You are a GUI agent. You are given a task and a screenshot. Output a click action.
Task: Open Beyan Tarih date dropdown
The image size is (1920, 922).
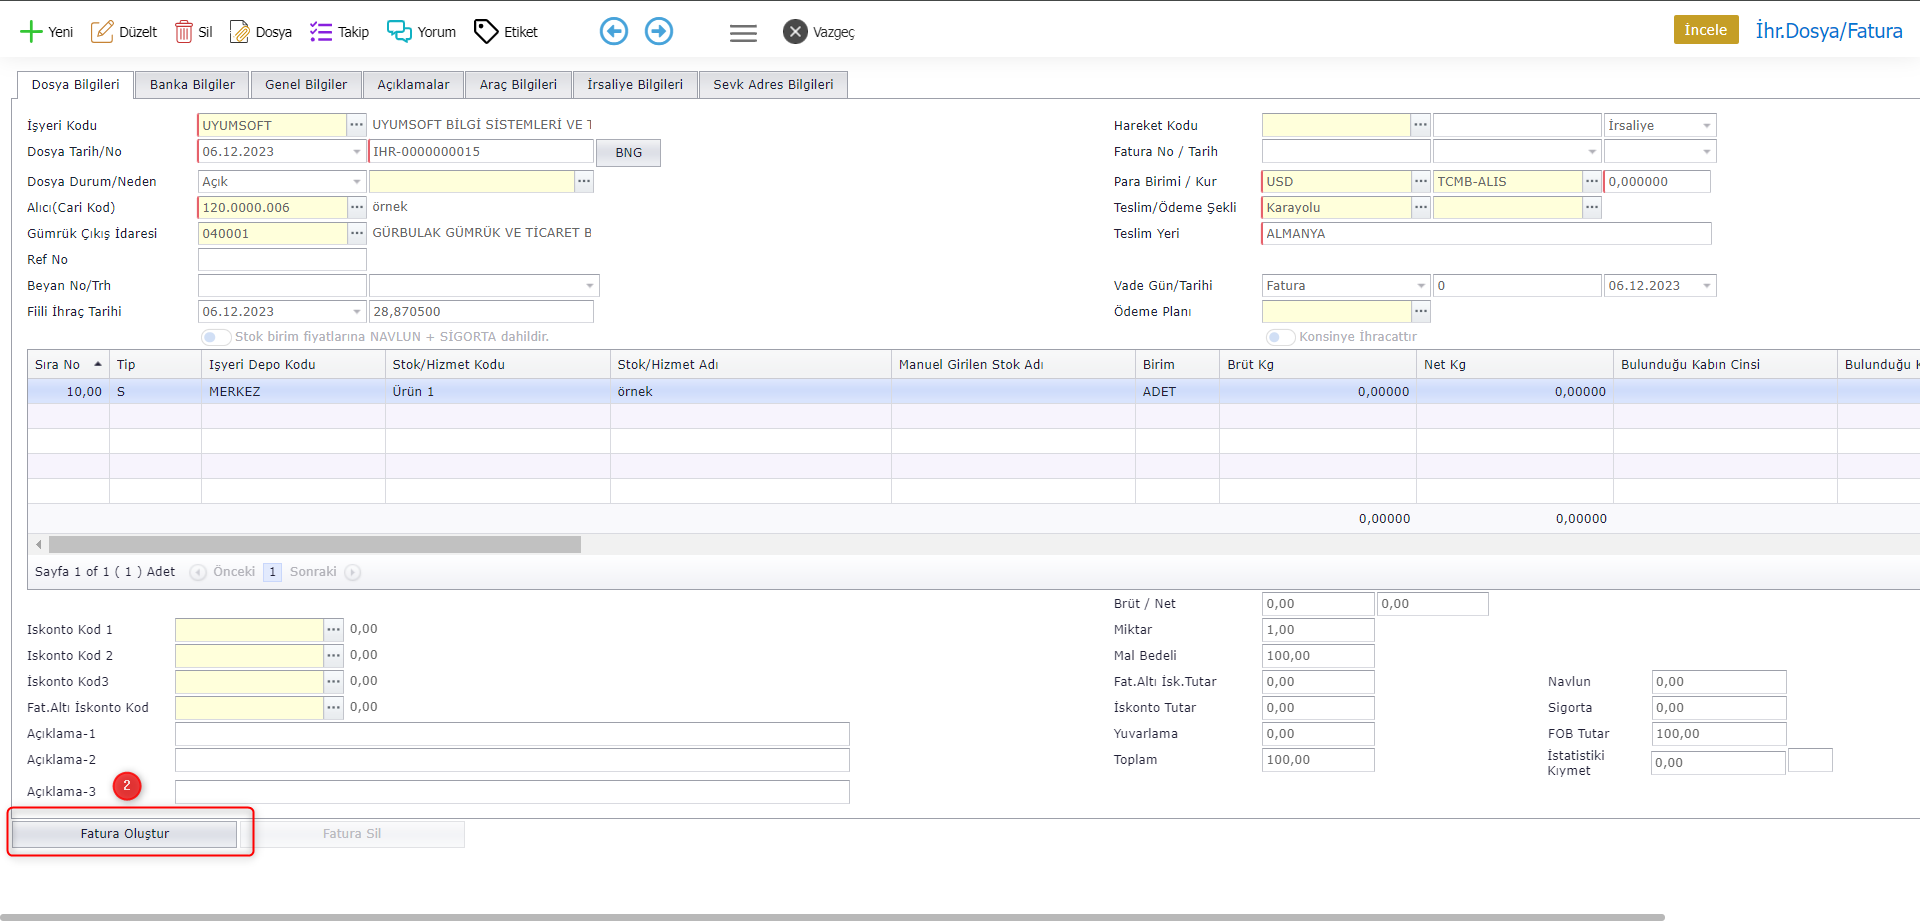(x=590, y=286)
